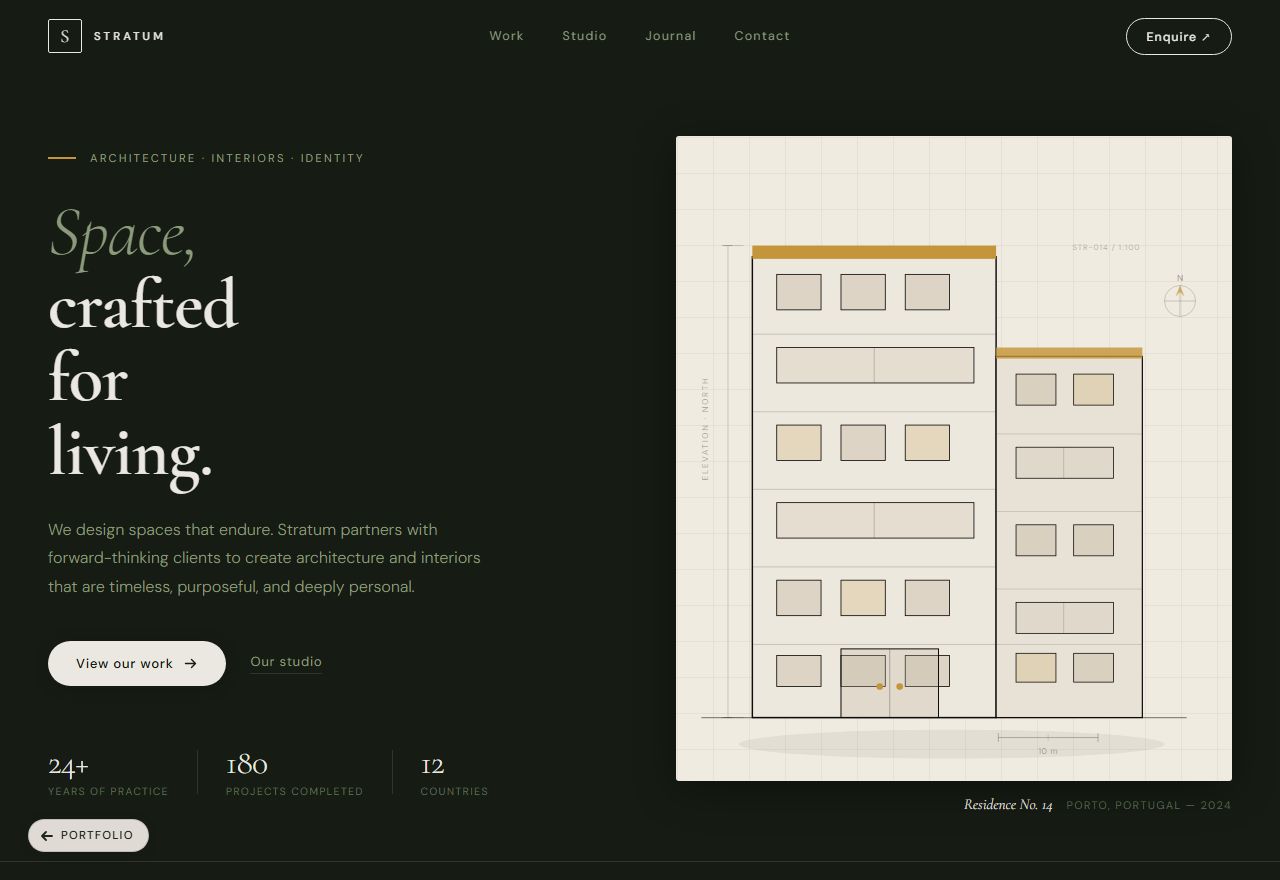Click the 'living.' heading word
This screenshot has height=880, width=1280.
click(130, 455)
